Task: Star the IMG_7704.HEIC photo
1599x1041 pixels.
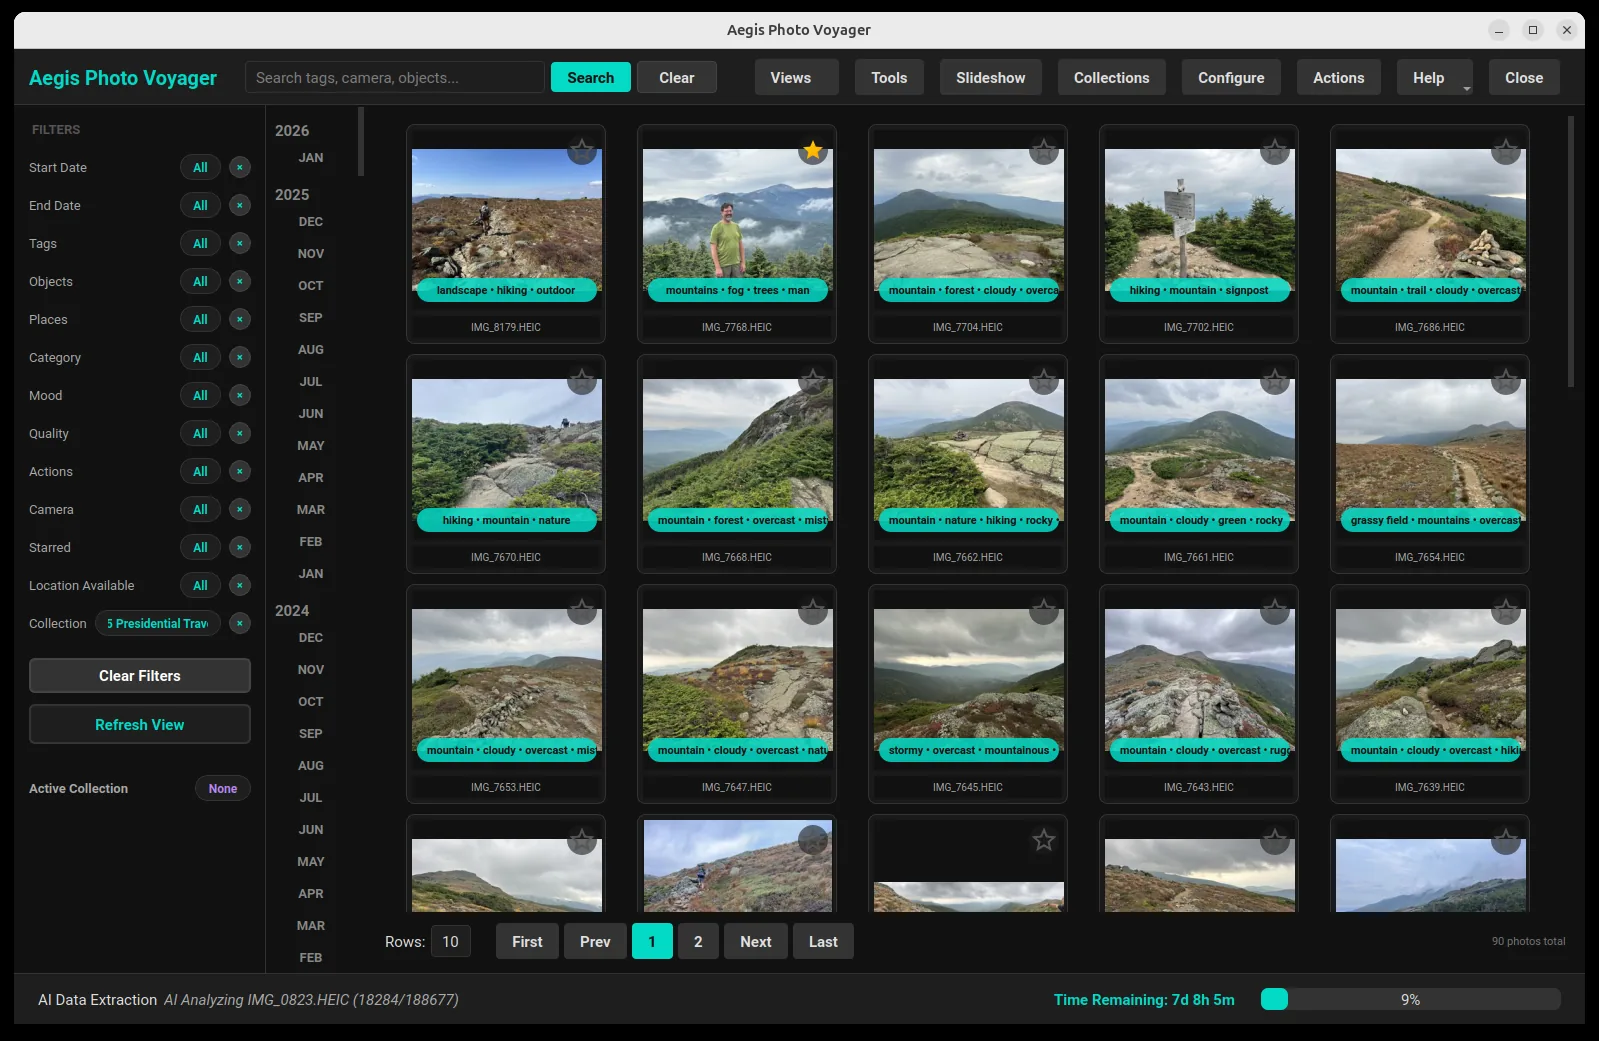Action: [1044, 151]
